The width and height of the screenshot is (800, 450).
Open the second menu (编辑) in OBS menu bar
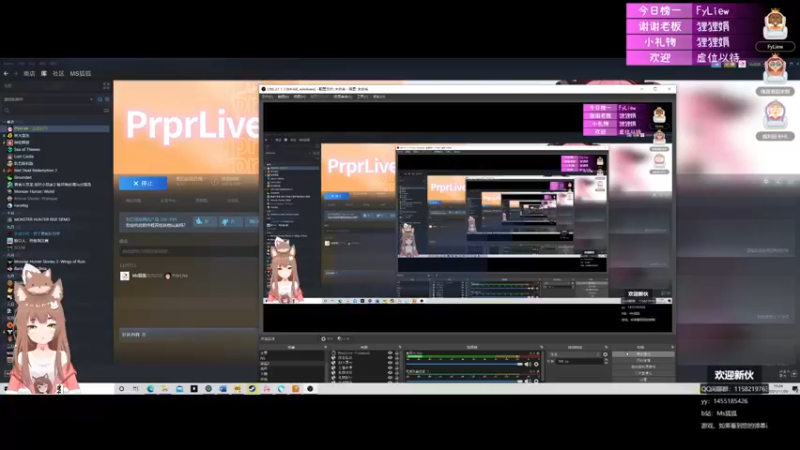coord(283,96)
